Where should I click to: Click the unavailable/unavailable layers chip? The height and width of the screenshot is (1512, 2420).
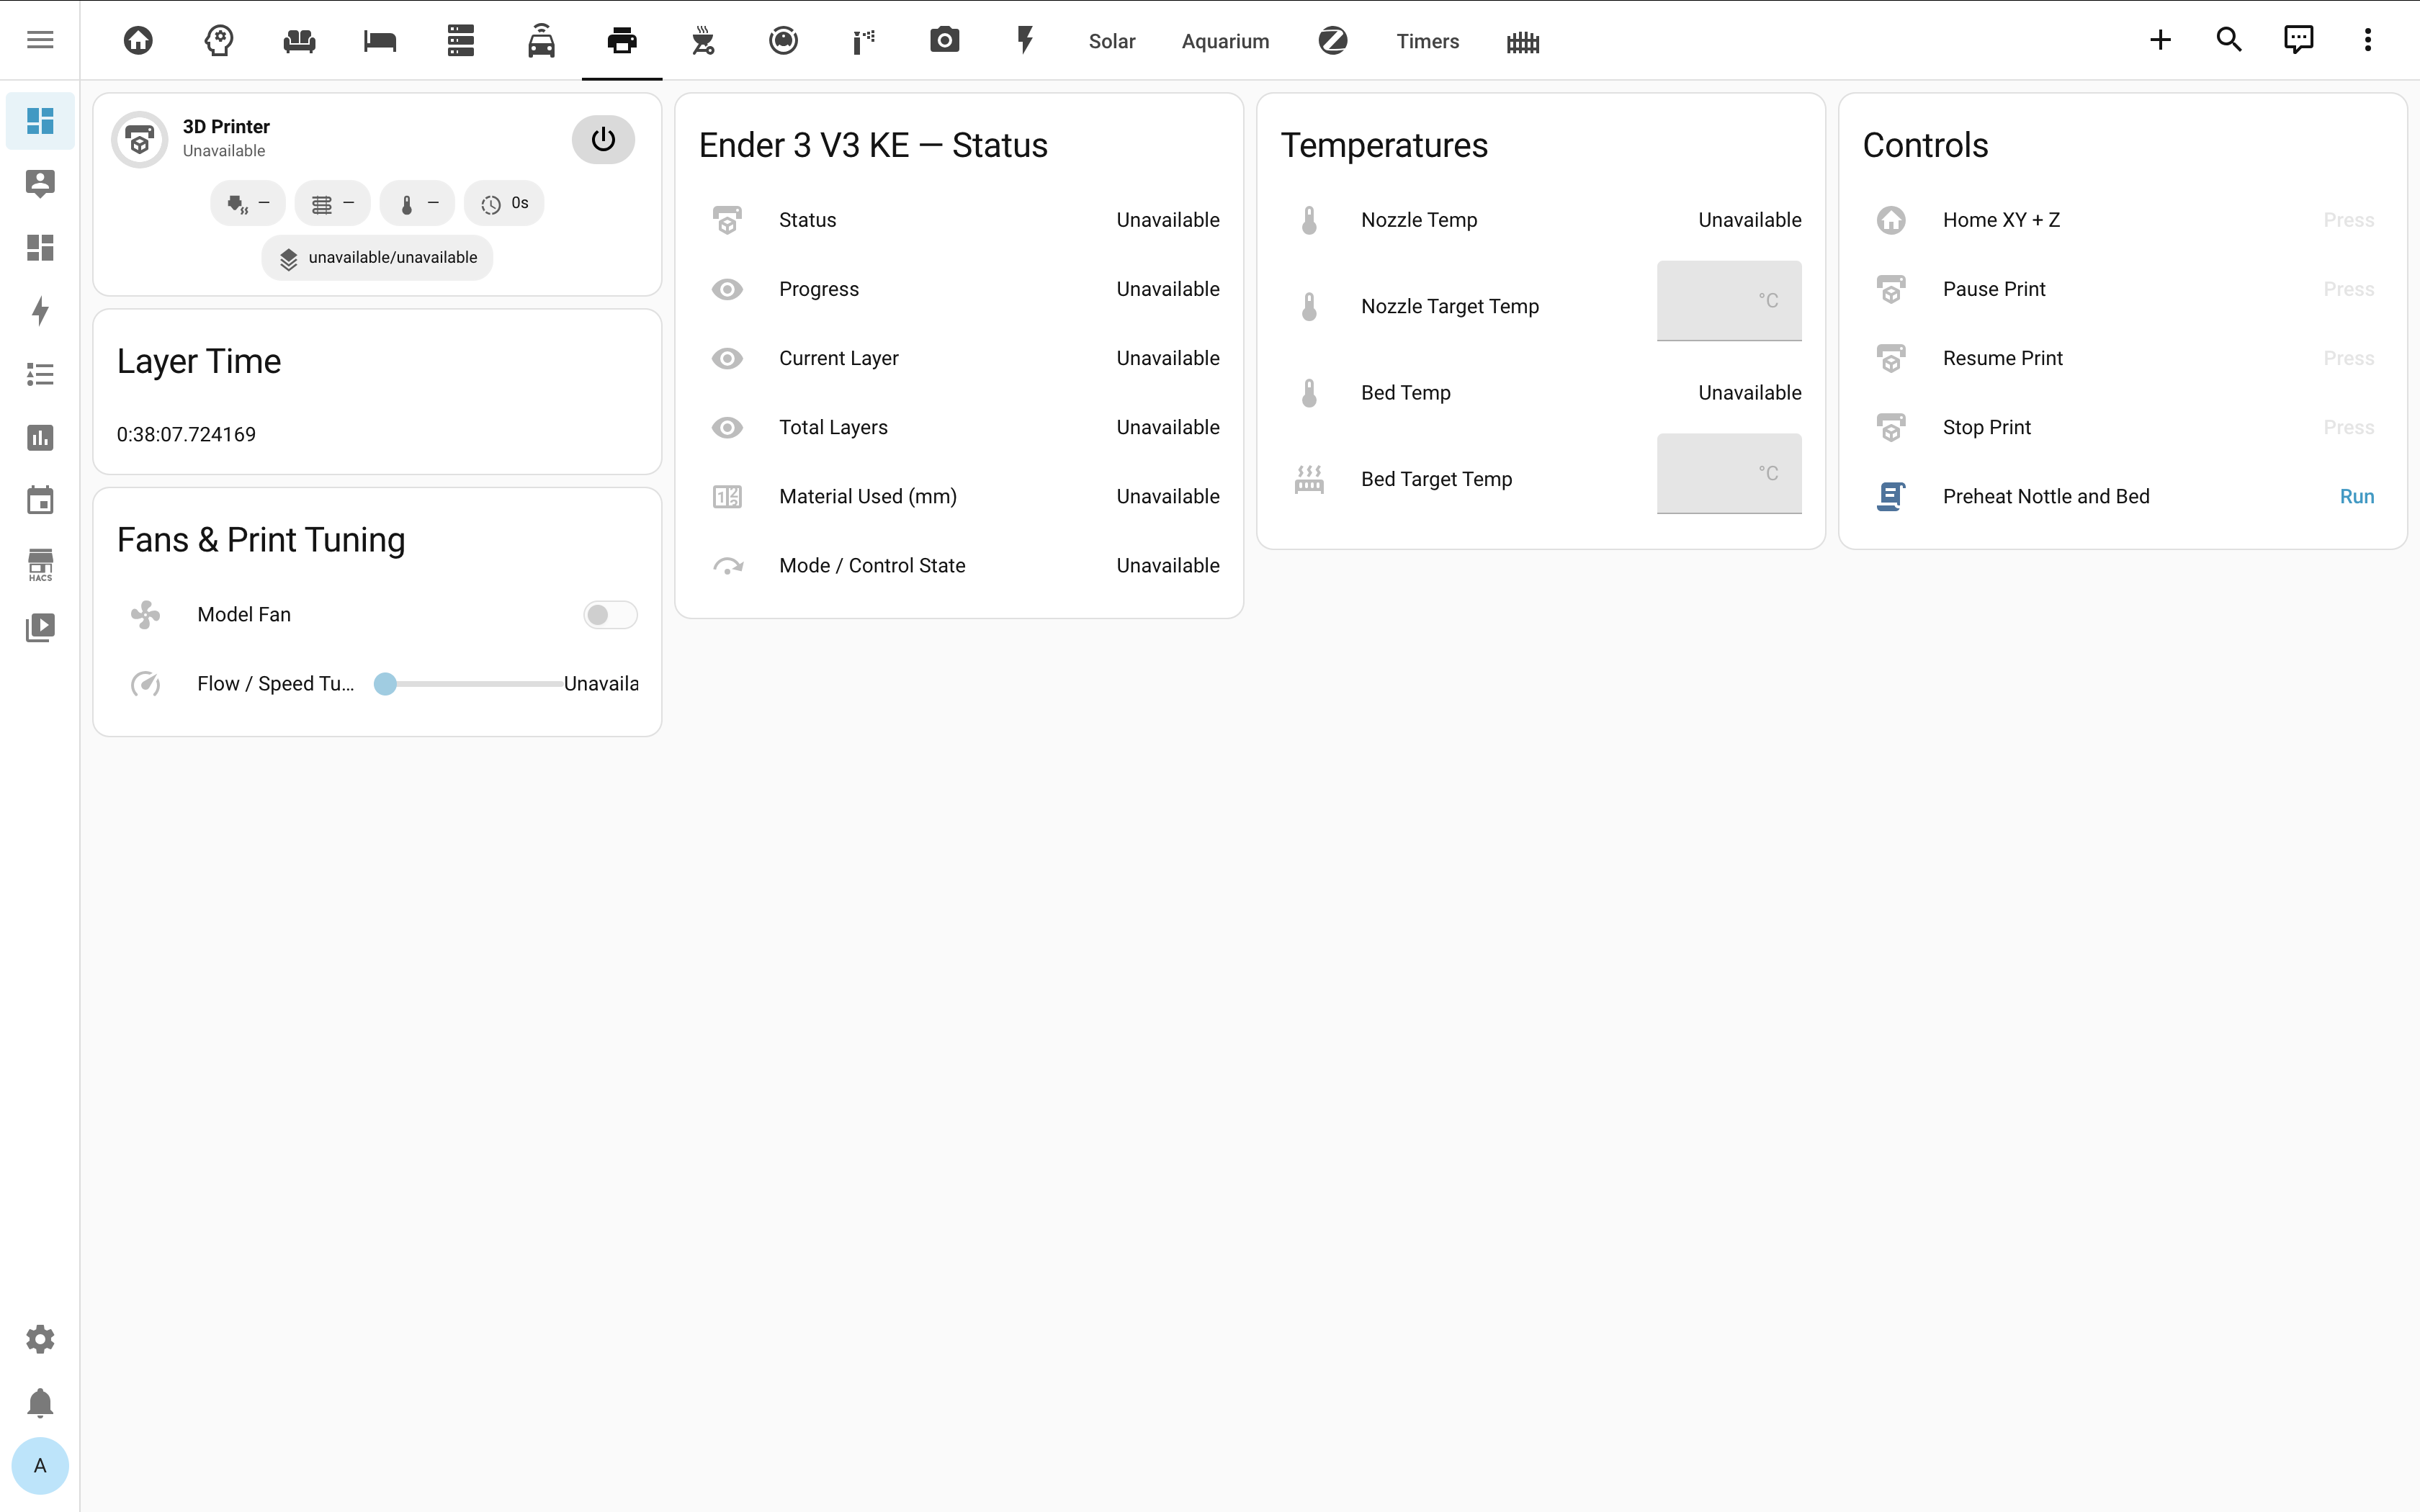pyautogui.click(x=377, y=258)
